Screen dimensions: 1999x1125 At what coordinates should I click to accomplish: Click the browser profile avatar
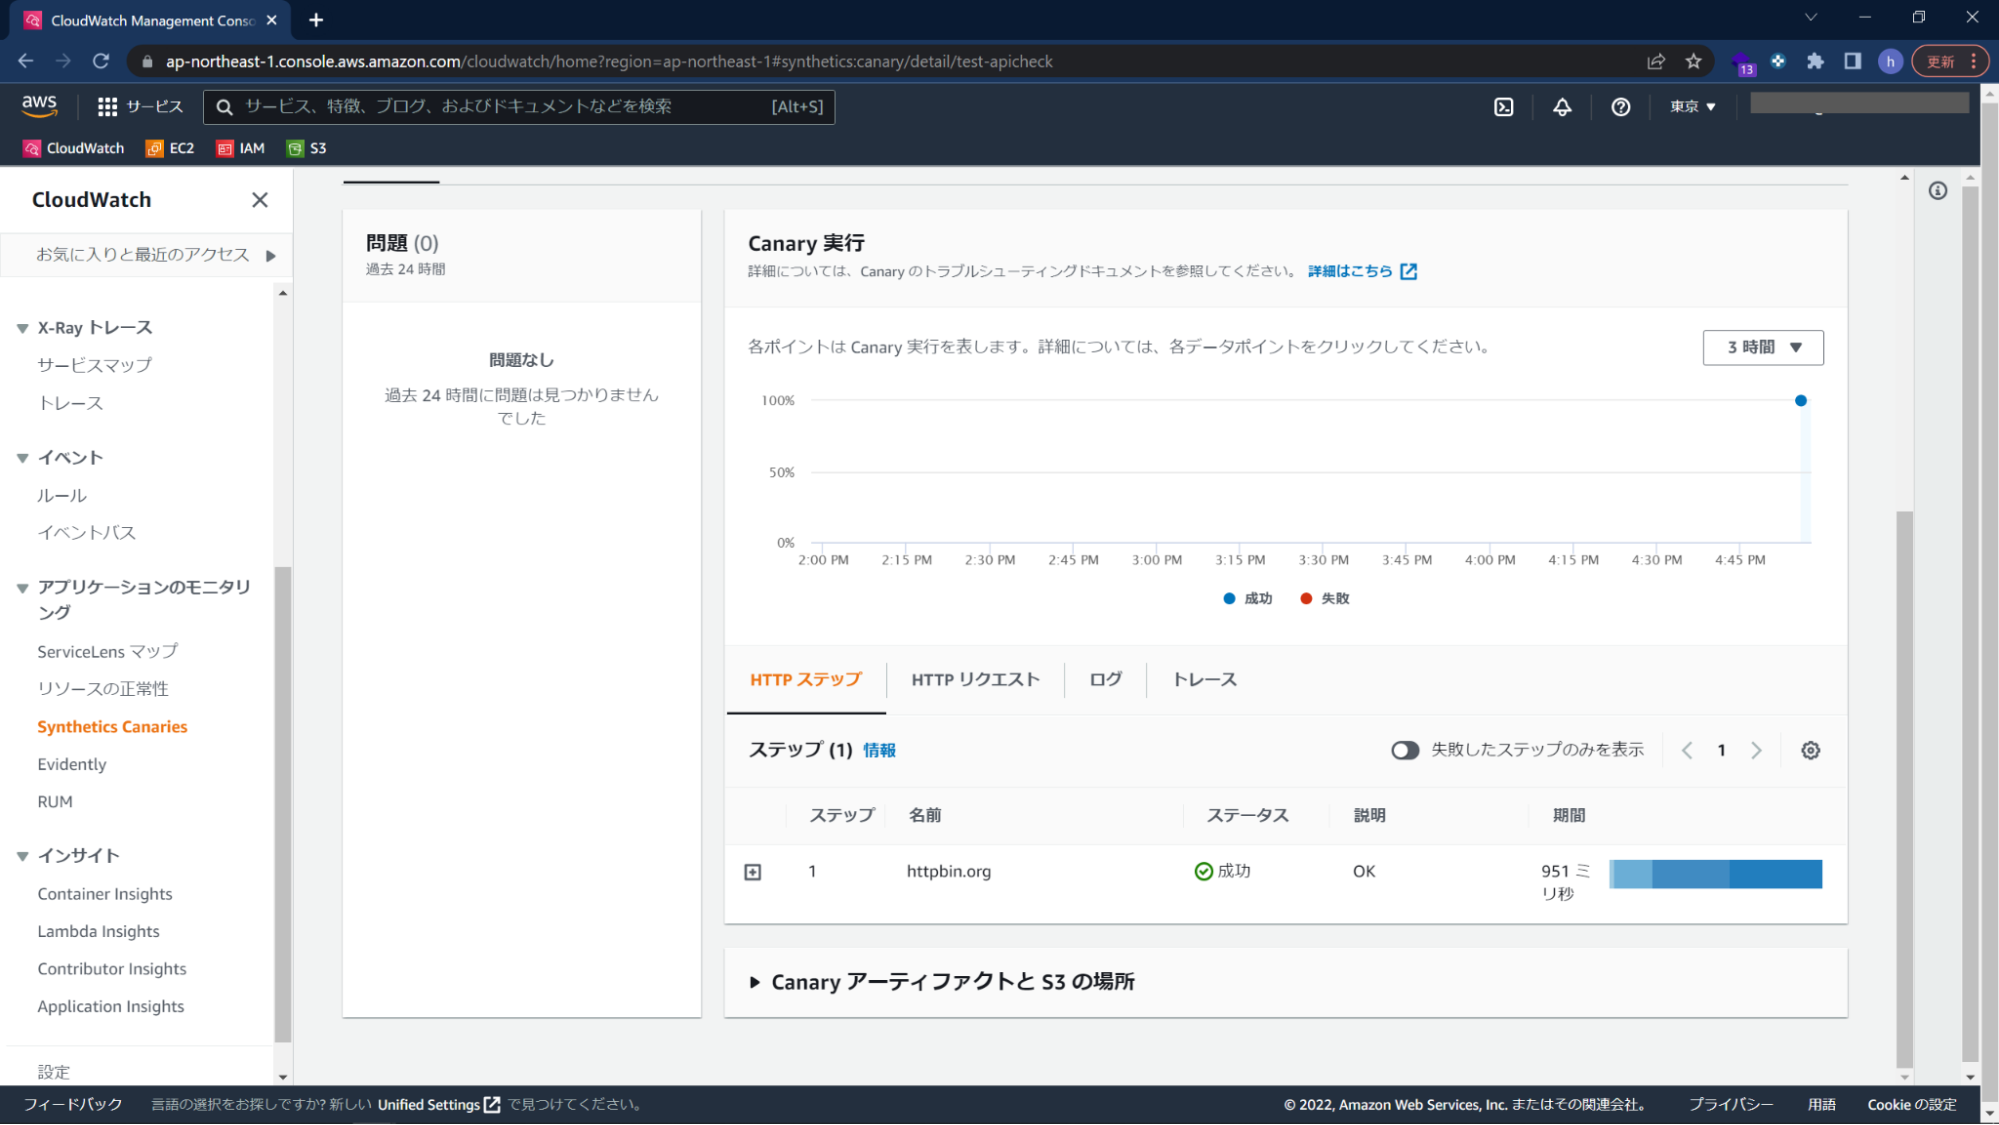(1890, 61)
